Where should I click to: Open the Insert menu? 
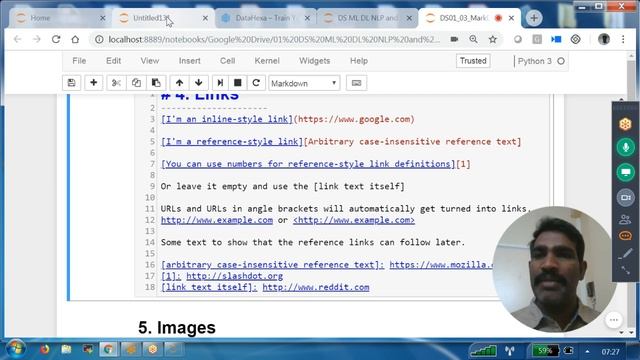[x=189, y=61]
